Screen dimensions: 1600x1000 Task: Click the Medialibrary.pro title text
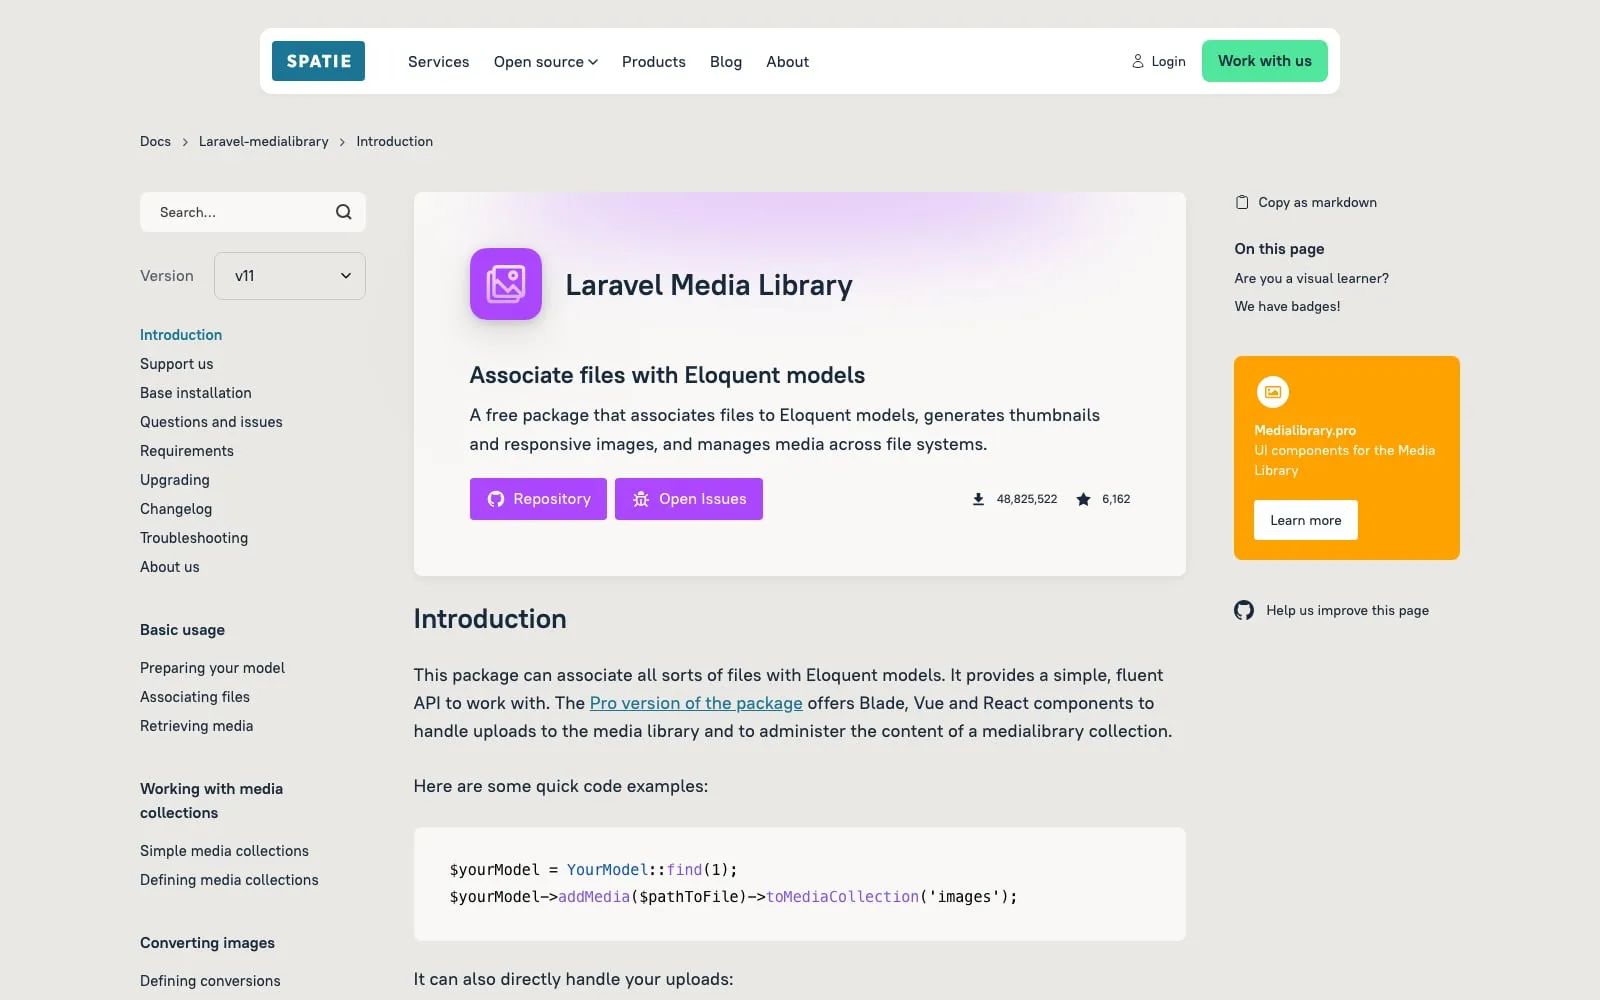coord(1305,430)
